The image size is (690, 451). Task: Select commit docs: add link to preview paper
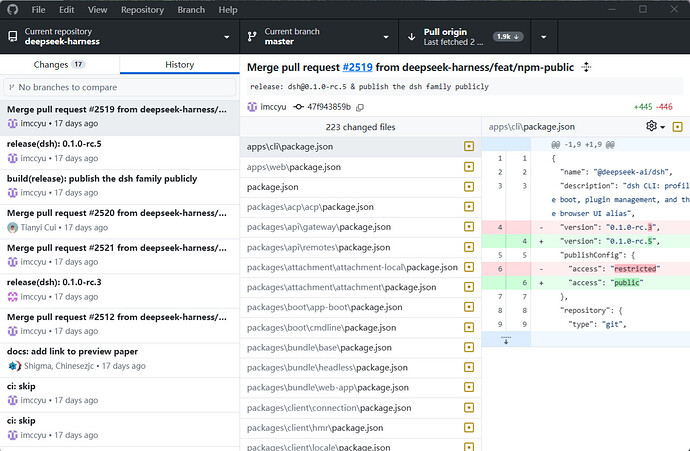click(120, 359)
